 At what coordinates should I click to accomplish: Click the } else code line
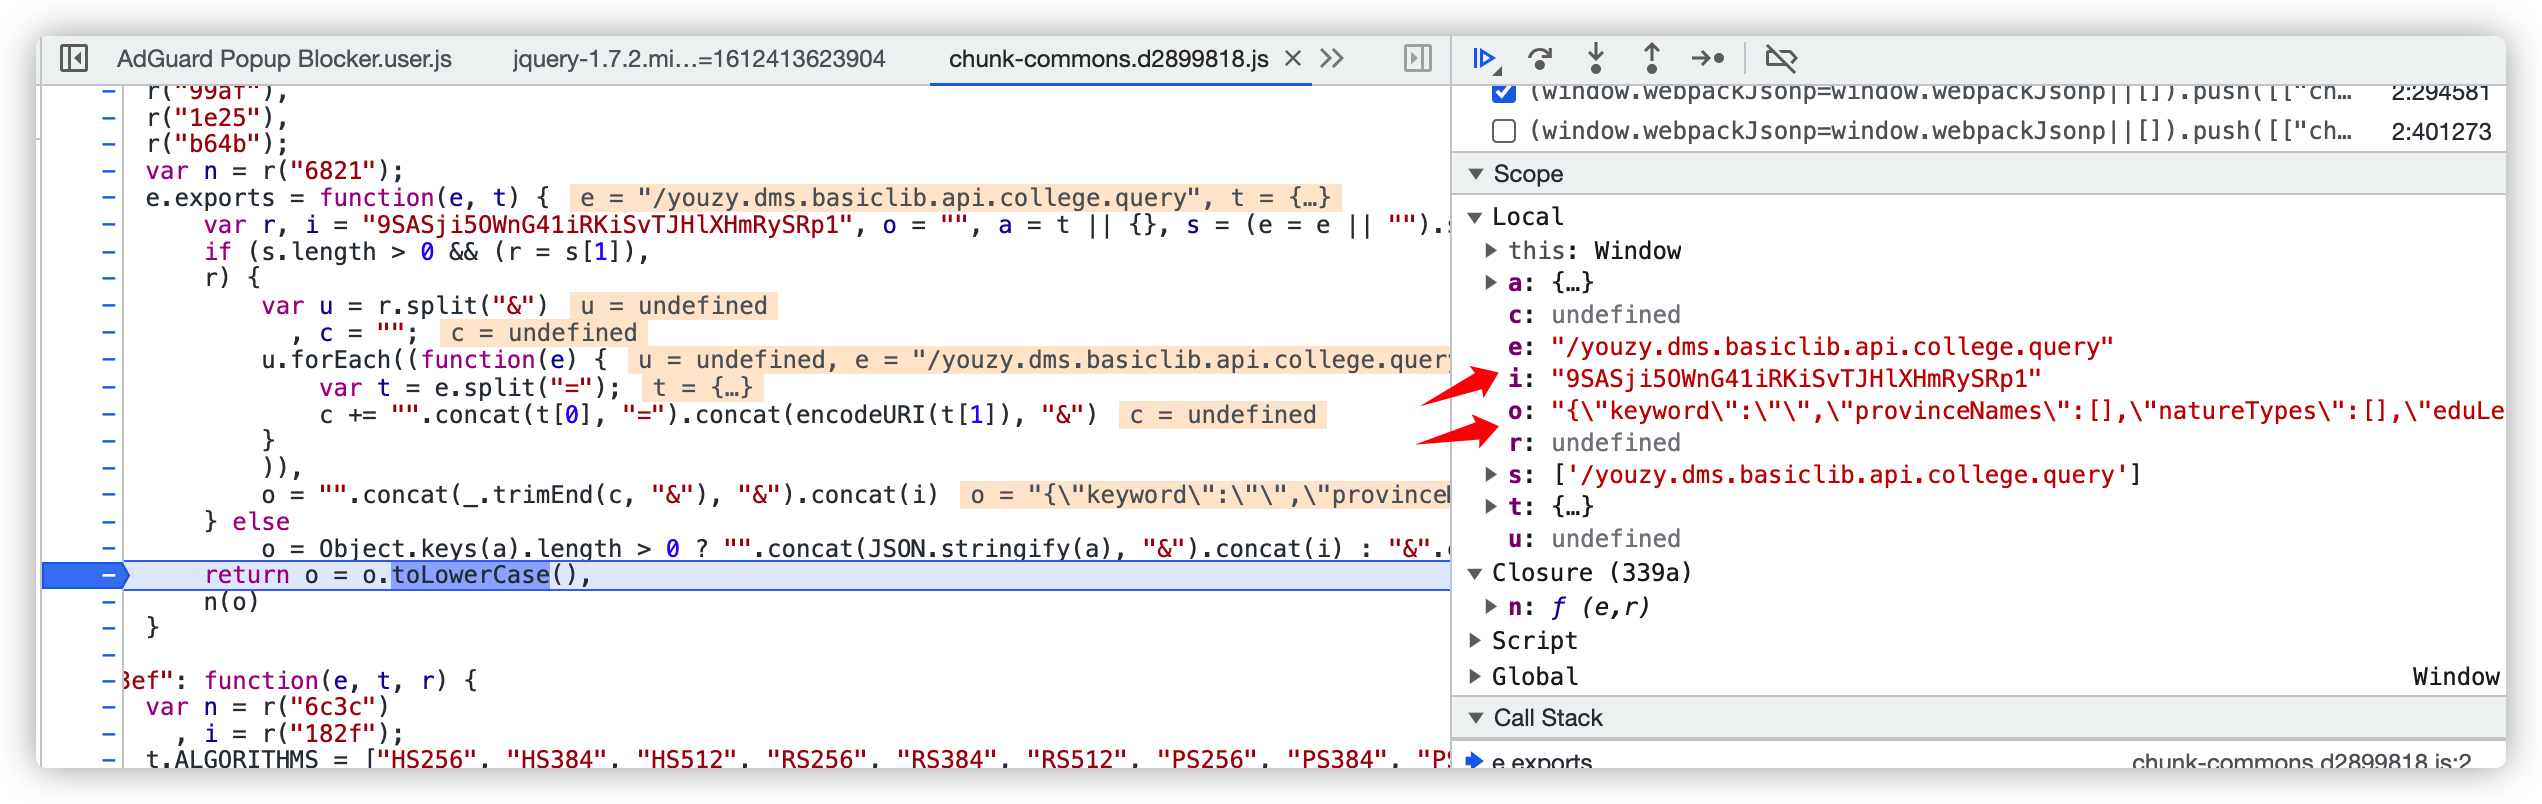click(x=247, y=521)
